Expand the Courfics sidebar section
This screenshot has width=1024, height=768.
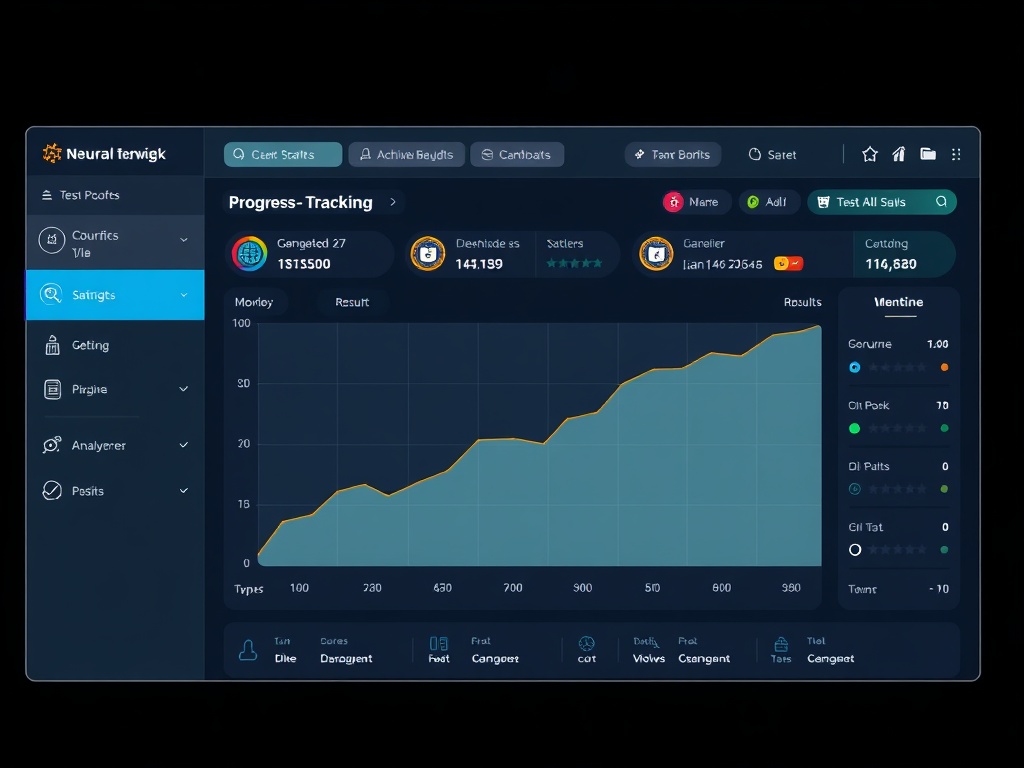coord(183,240)
